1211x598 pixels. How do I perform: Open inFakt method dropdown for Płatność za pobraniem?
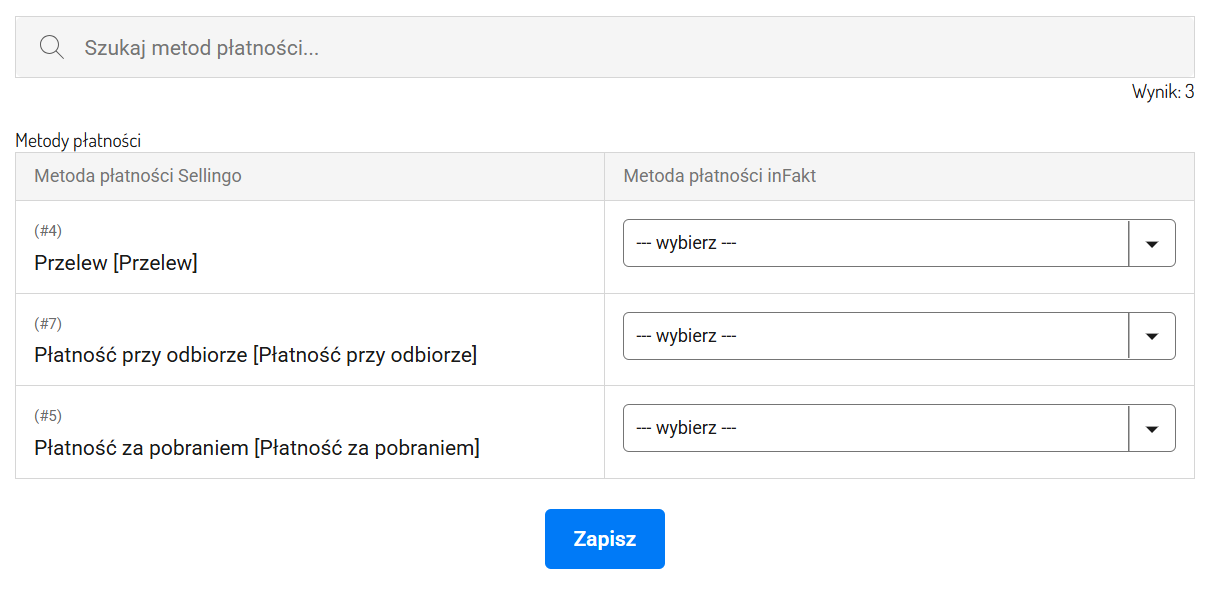point(899,428)
